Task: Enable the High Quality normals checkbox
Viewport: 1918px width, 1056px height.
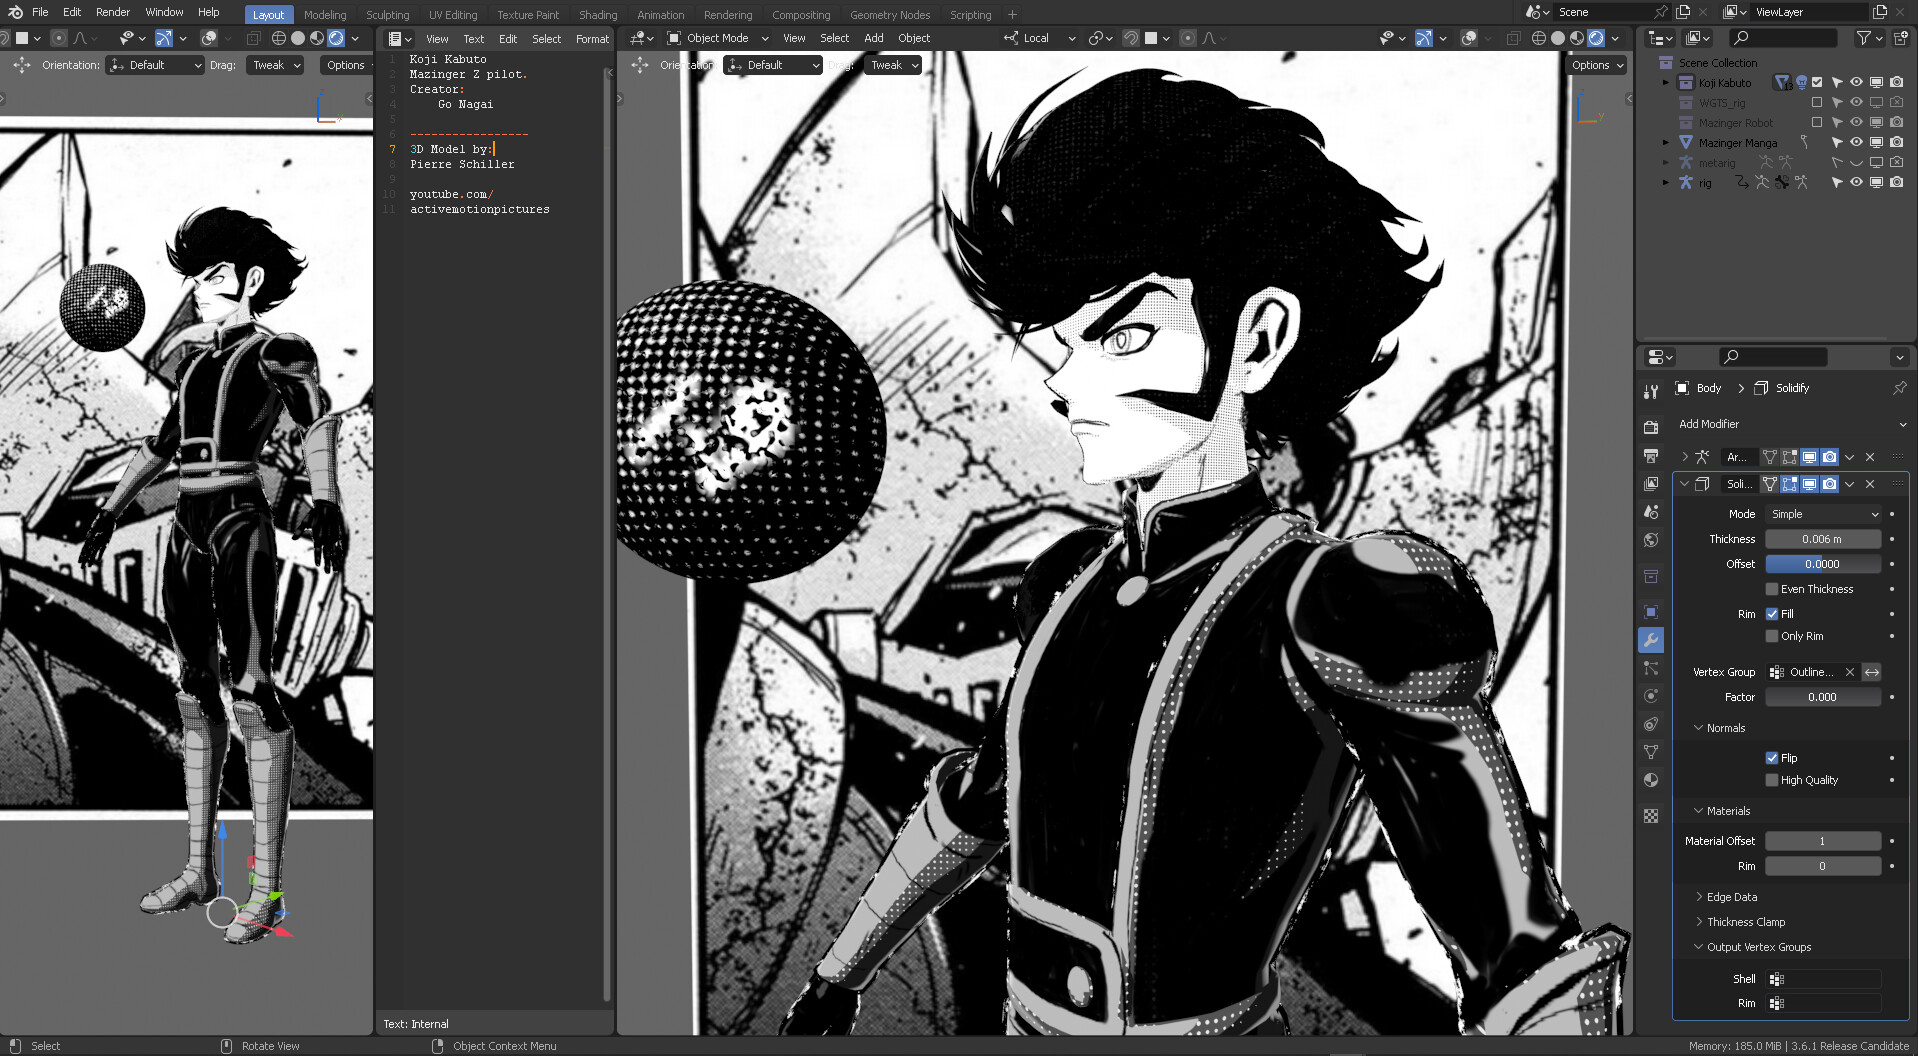Action: tap(1772, 780)
